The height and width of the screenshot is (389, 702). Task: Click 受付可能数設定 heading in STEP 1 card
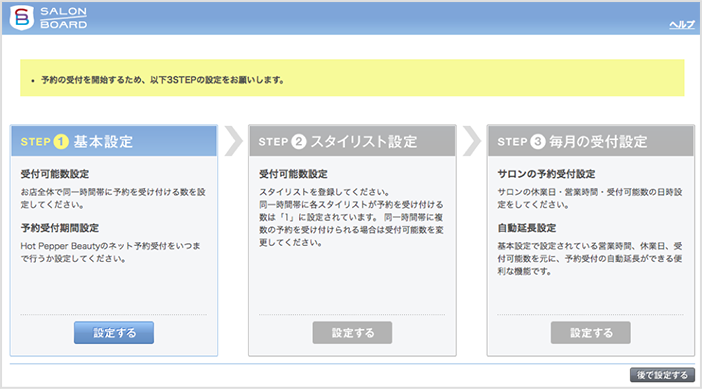(x=55, y=174)
